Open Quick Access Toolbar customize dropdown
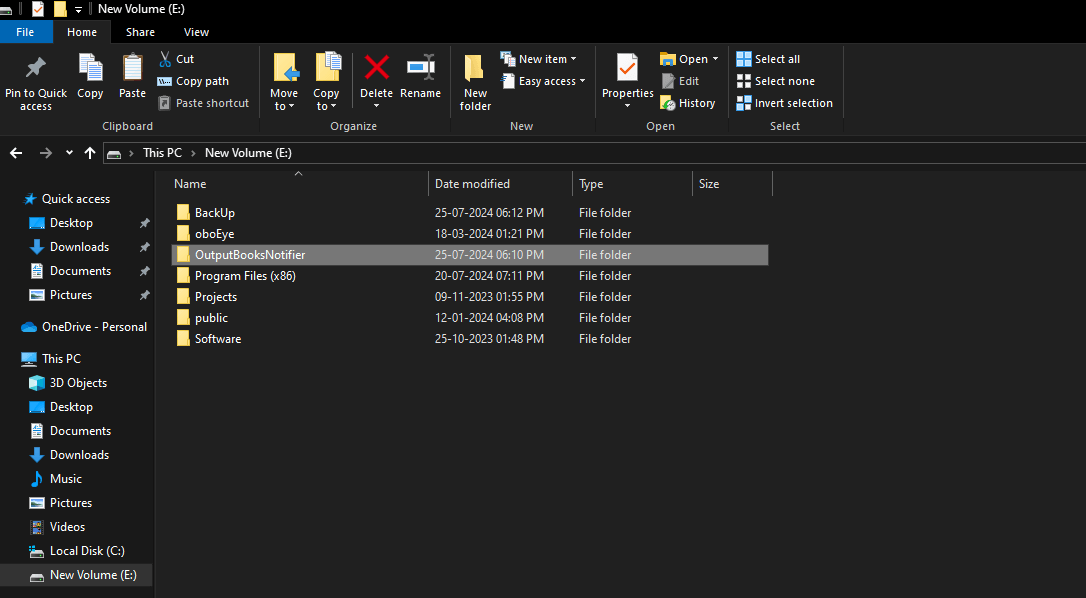 [78, 9]
